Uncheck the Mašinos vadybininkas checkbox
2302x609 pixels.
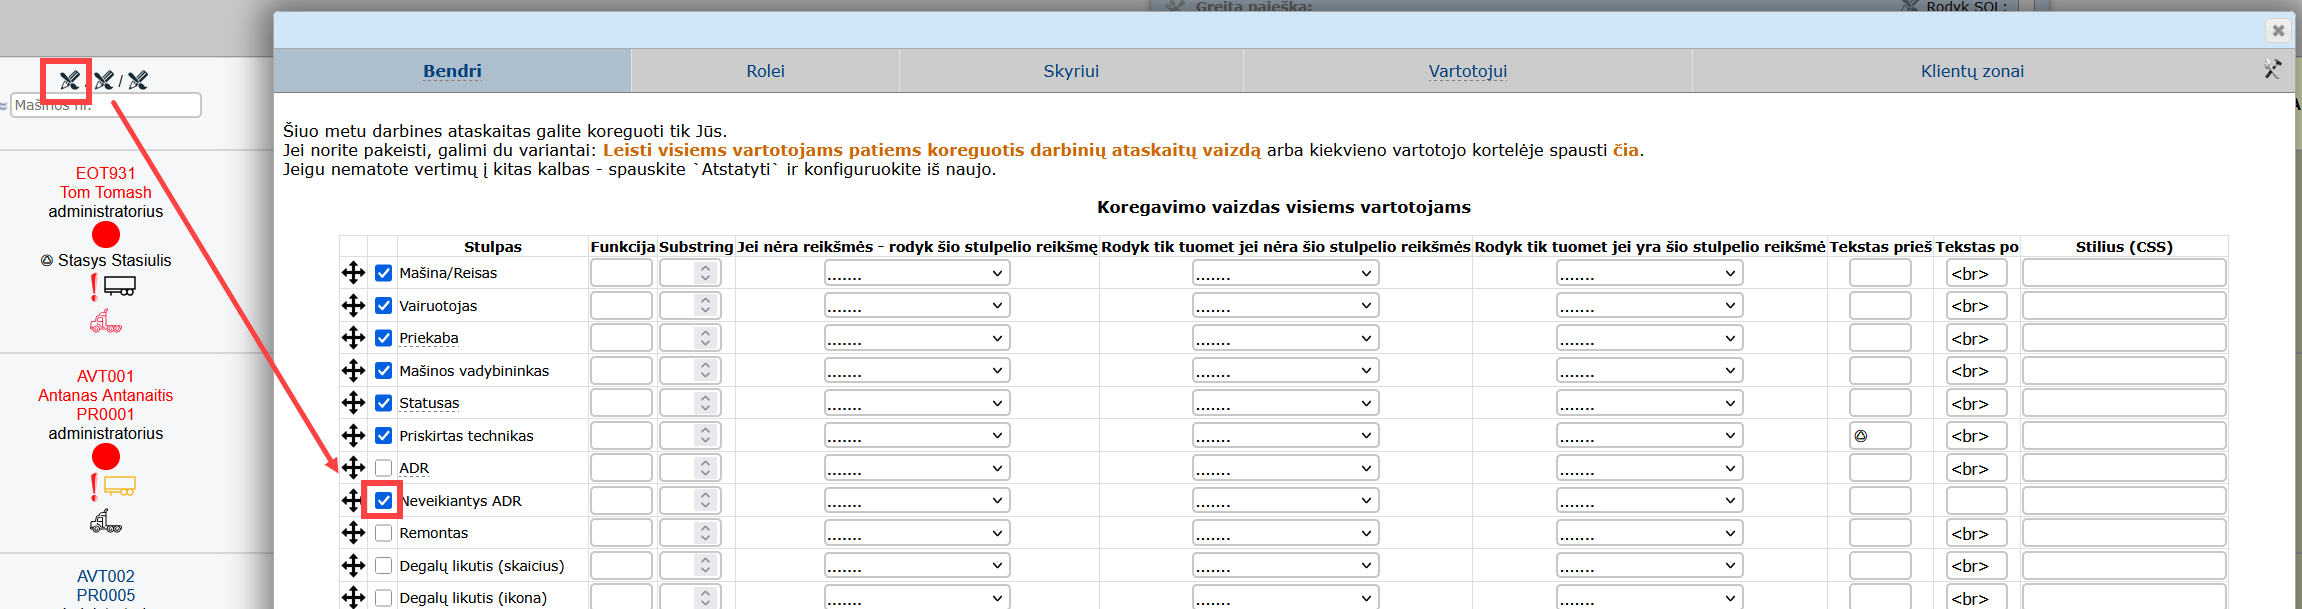click(x=384, y=370)
